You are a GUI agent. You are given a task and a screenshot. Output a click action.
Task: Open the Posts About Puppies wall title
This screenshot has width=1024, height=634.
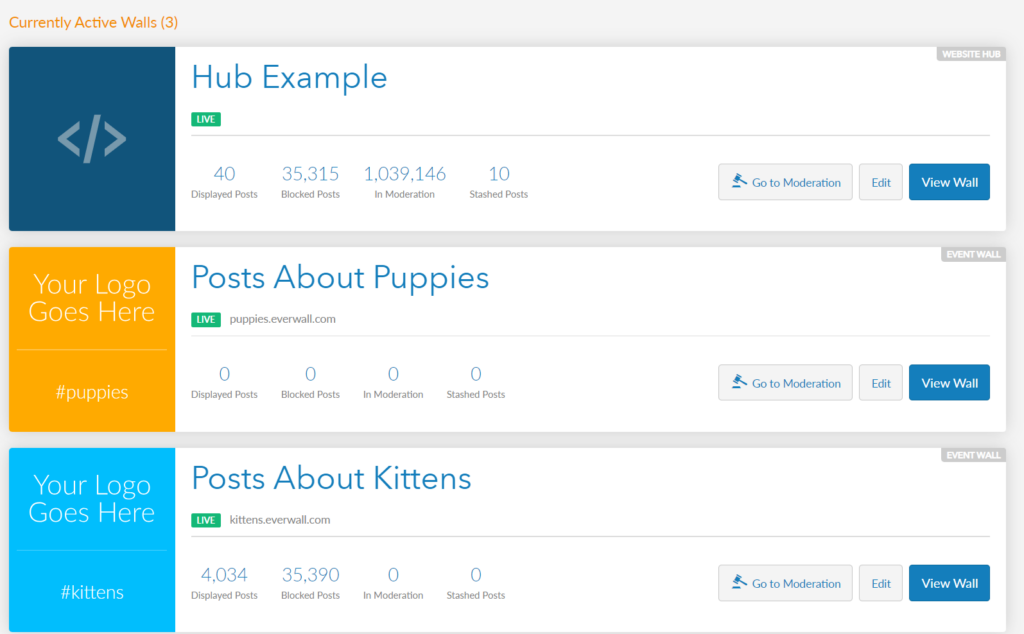pyautogui.click(x=340, y=277)
